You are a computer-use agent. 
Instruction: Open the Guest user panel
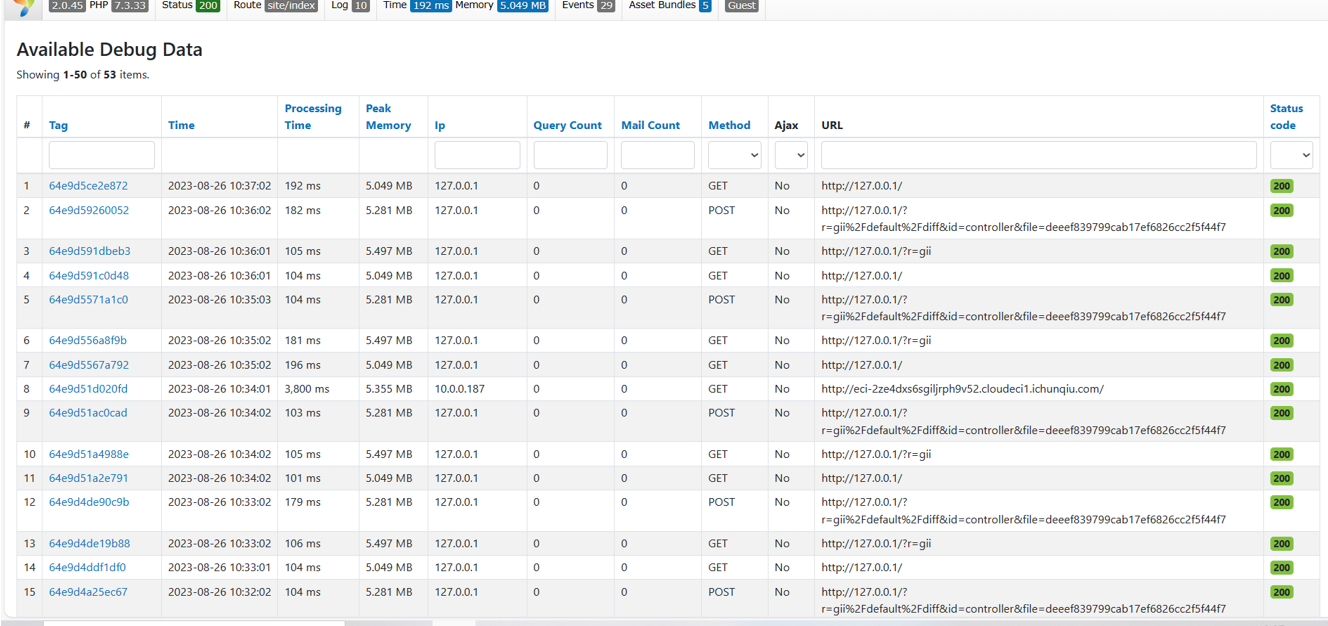741,5
